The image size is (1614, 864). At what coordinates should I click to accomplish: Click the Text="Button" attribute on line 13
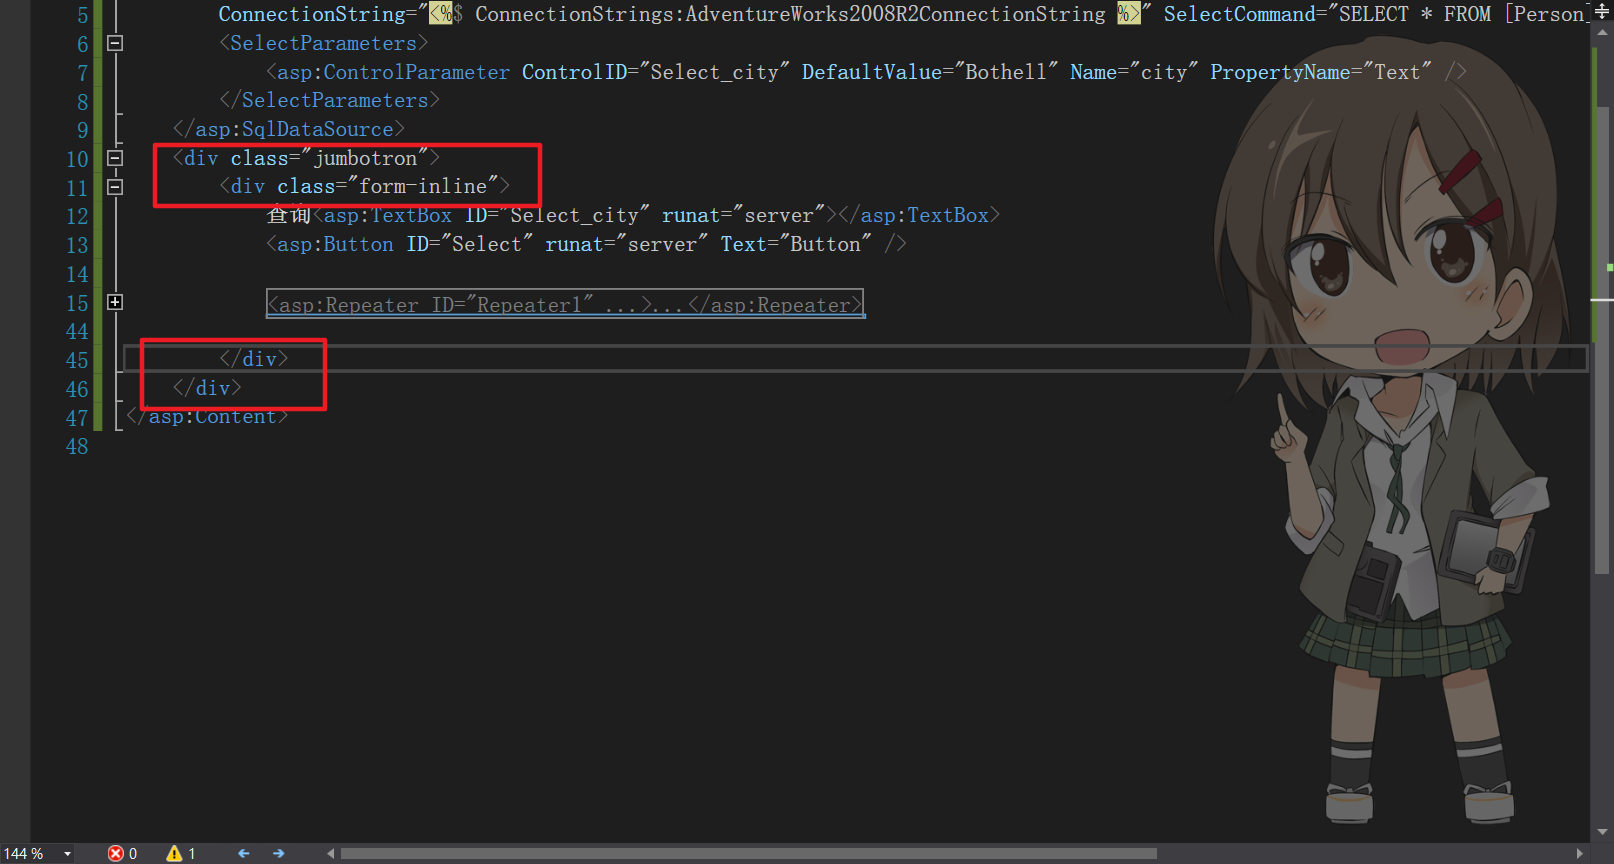(x=796, y=244)
